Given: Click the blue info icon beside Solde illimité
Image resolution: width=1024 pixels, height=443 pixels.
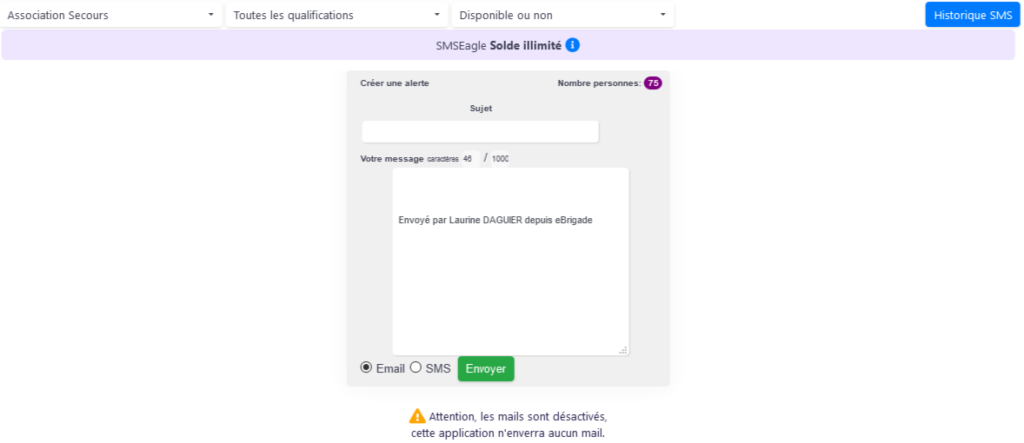Looking at the screenshot, I should coord(572,45).
